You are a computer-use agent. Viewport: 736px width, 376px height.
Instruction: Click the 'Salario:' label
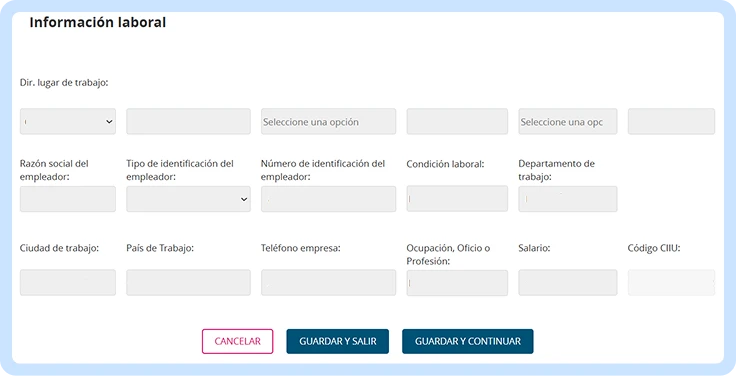coord(534,248)
